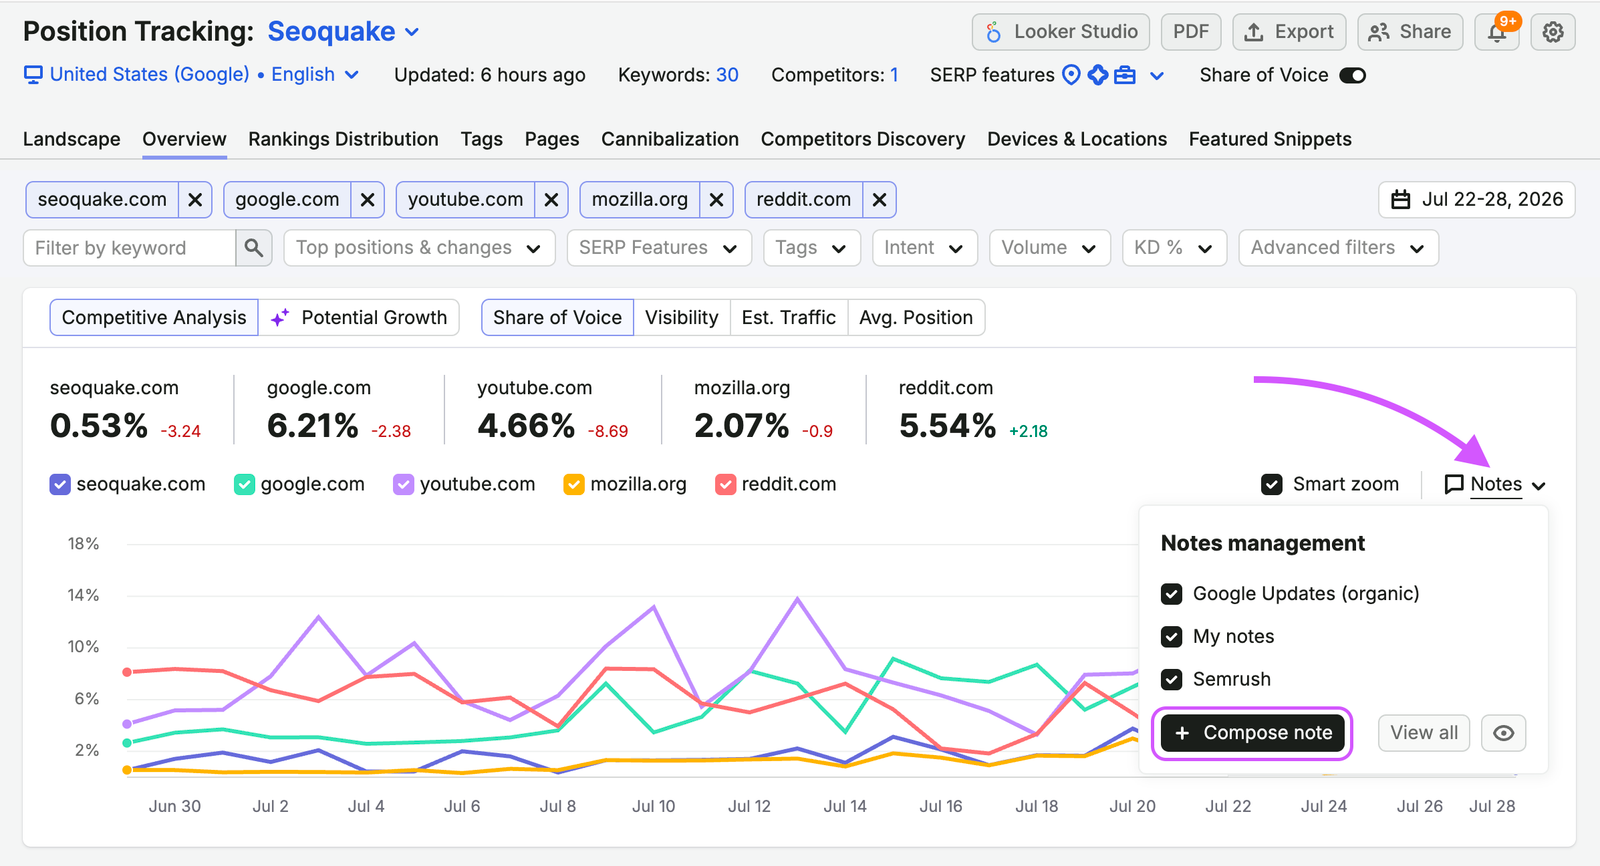Uncheck youtube.com in chart legend

click(x=403, y=485)
